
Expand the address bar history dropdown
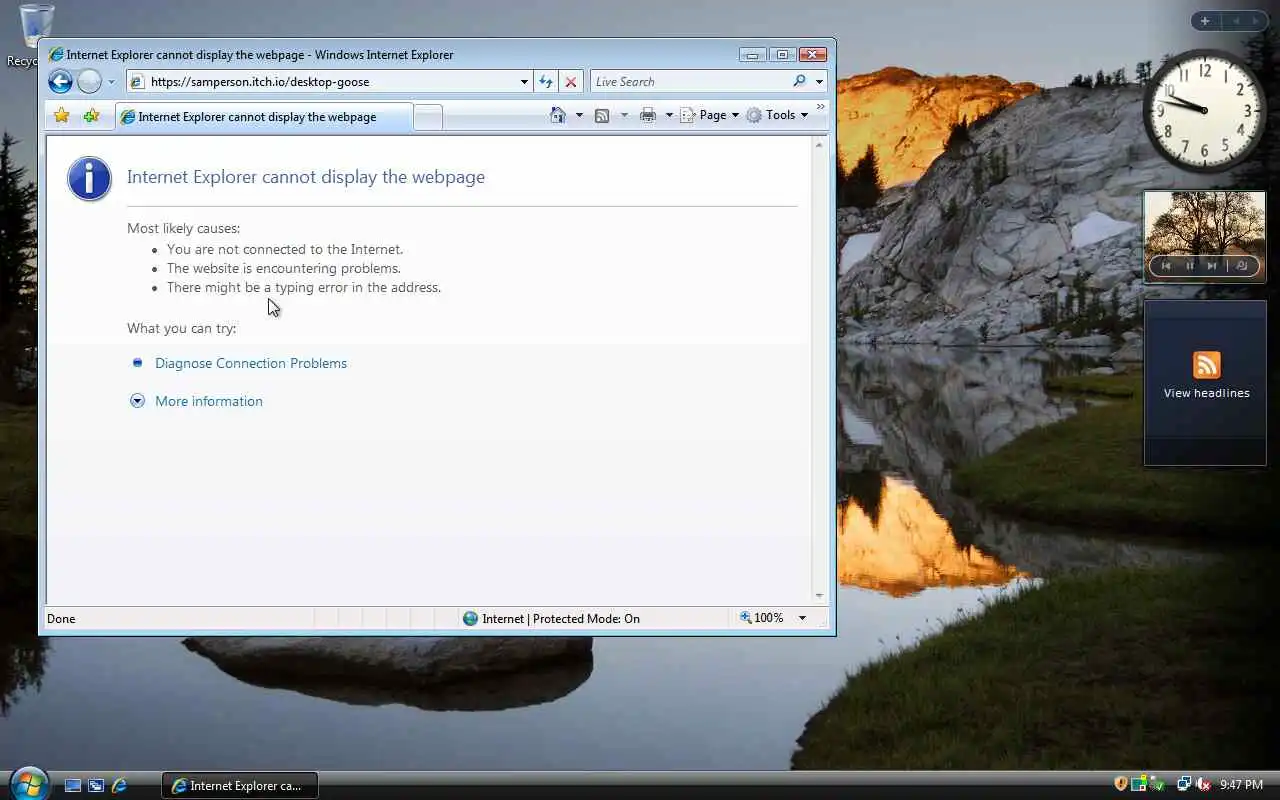[x=524, y=82]
